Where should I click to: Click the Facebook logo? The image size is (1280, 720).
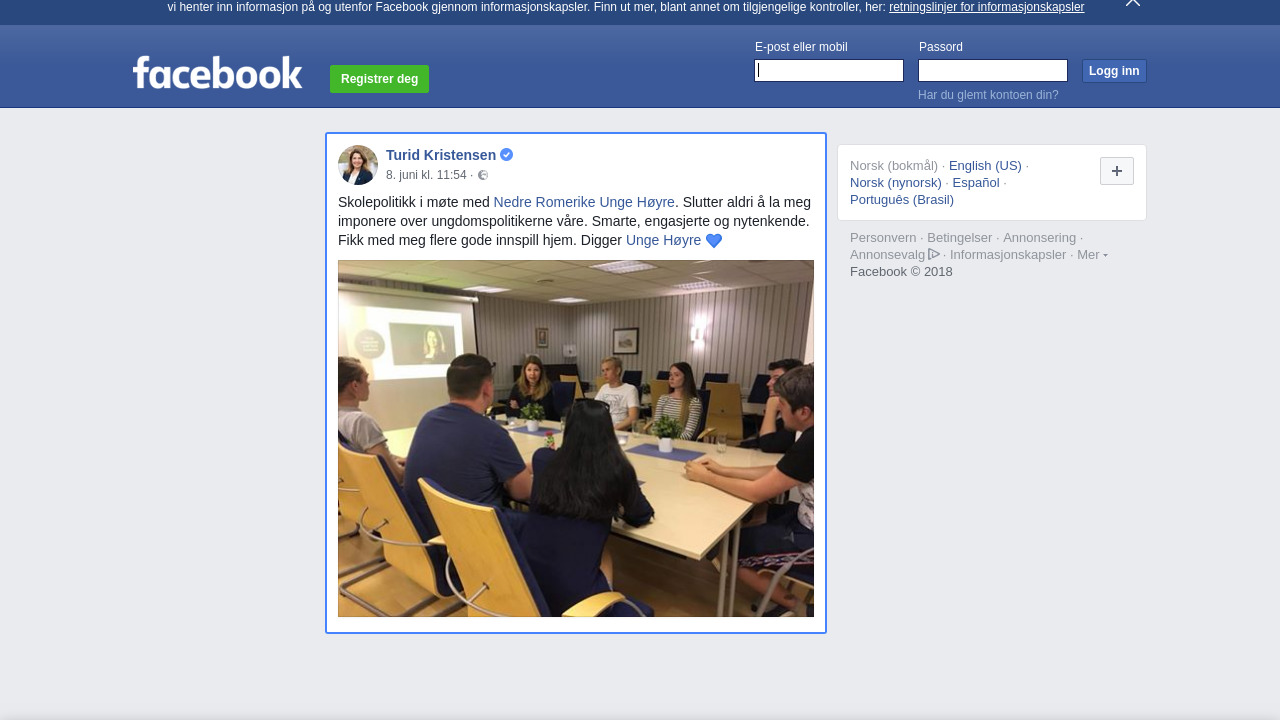click(x=217, y=73)
